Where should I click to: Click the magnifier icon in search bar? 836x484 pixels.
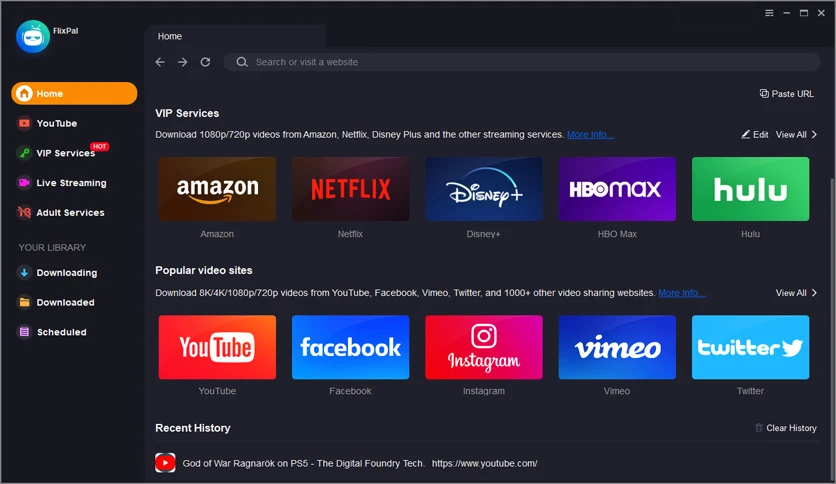242,62
